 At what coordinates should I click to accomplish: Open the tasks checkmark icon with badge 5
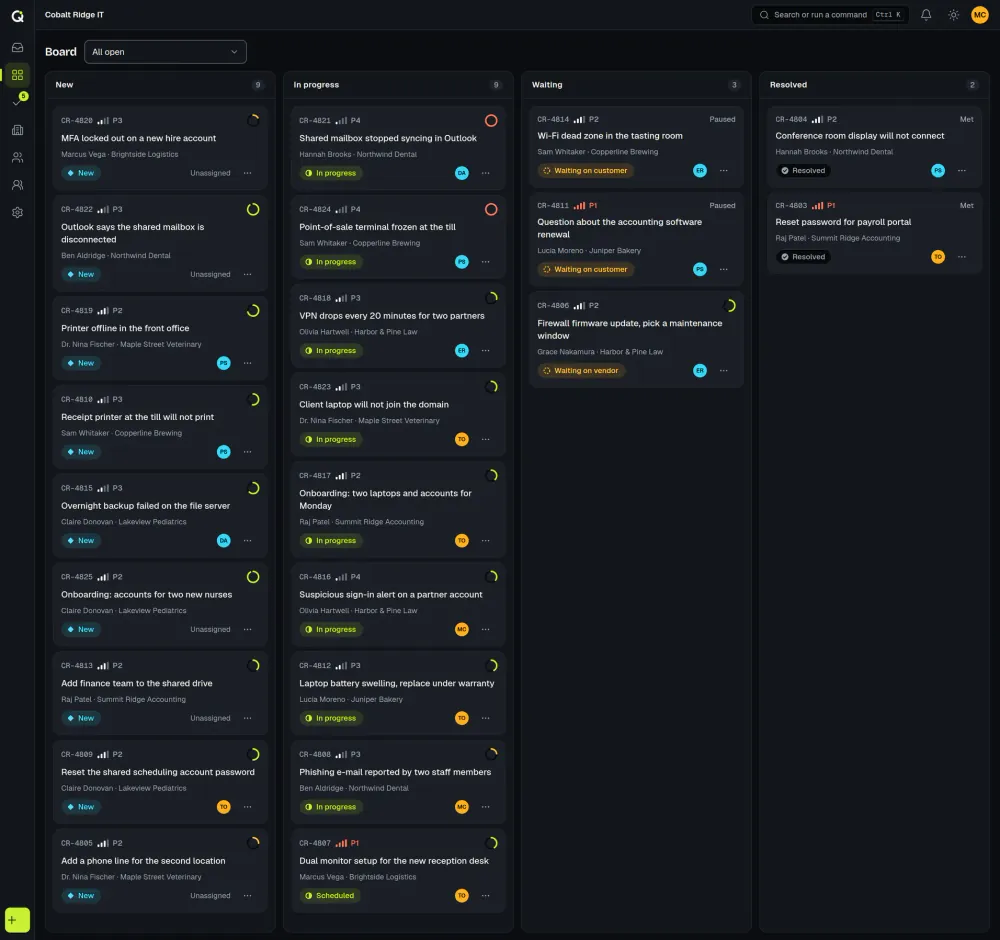click(x=17, y=101)
